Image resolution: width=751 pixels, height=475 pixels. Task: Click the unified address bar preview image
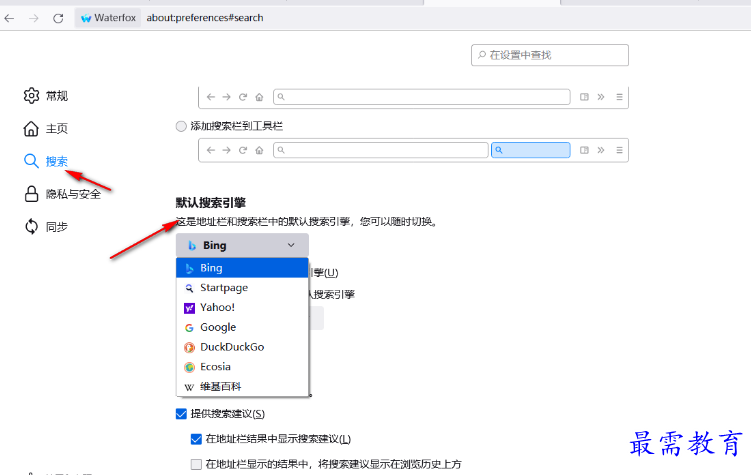[413, 97]
